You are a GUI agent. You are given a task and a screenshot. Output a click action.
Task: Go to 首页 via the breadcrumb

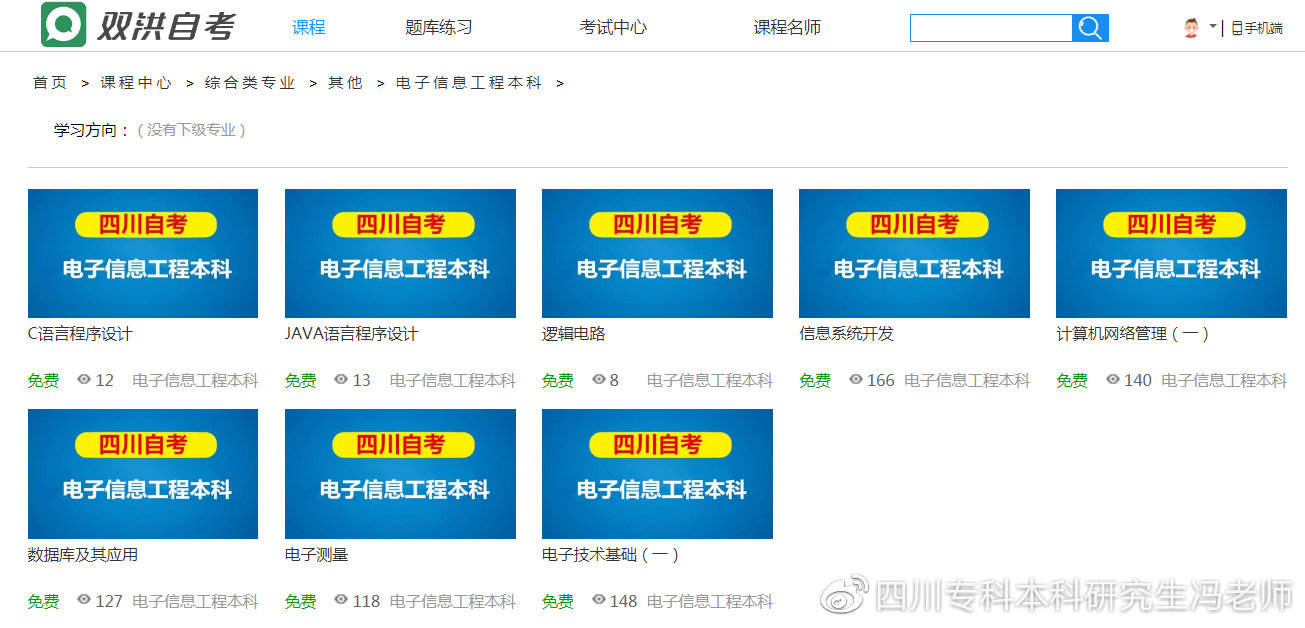pyautogui.click(x=50, y=83)
